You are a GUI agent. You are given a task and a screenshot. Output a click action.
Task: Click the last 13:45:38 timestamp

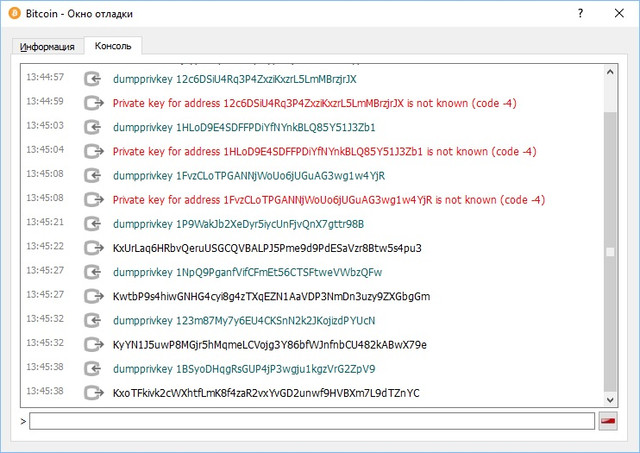pyautogui.click(x=45, y=391)
